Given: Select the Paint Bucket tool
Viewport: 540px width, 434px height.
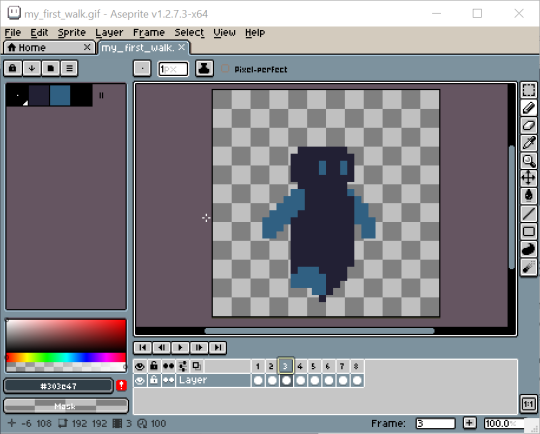Looking at the screenshot, I should click(x=529, y=196).
